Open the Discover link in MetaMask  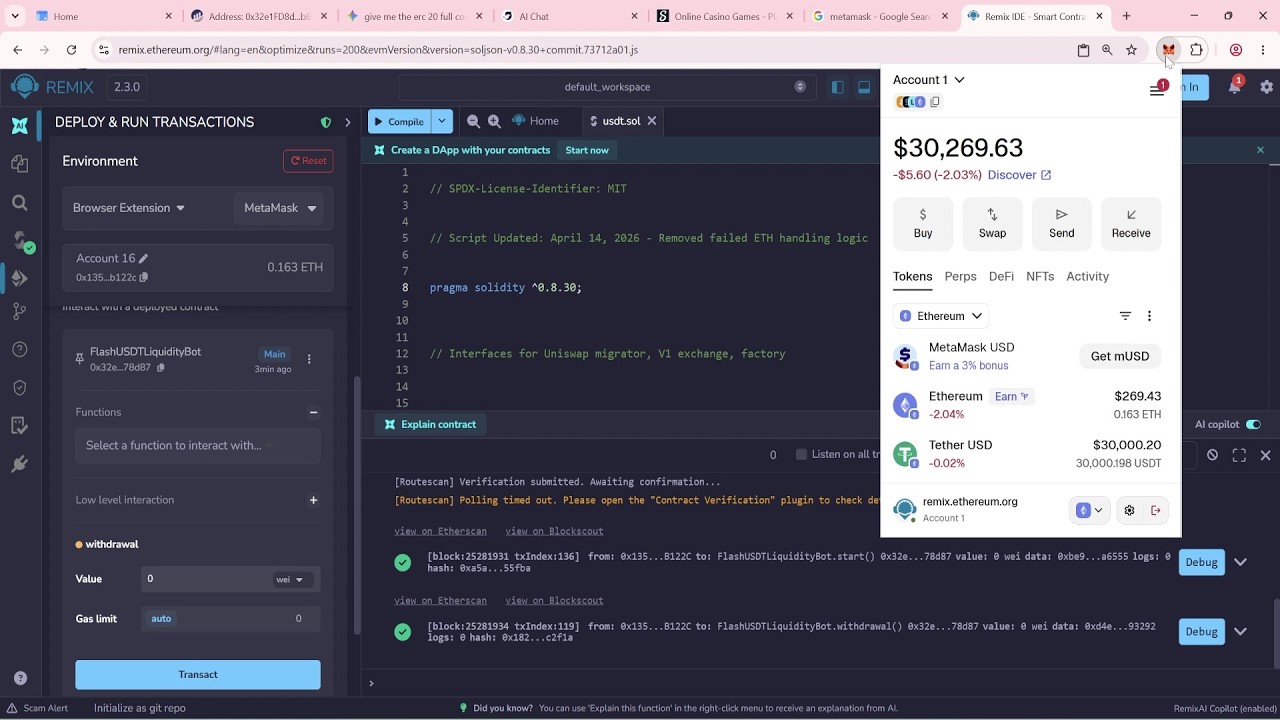point(1019,175)
